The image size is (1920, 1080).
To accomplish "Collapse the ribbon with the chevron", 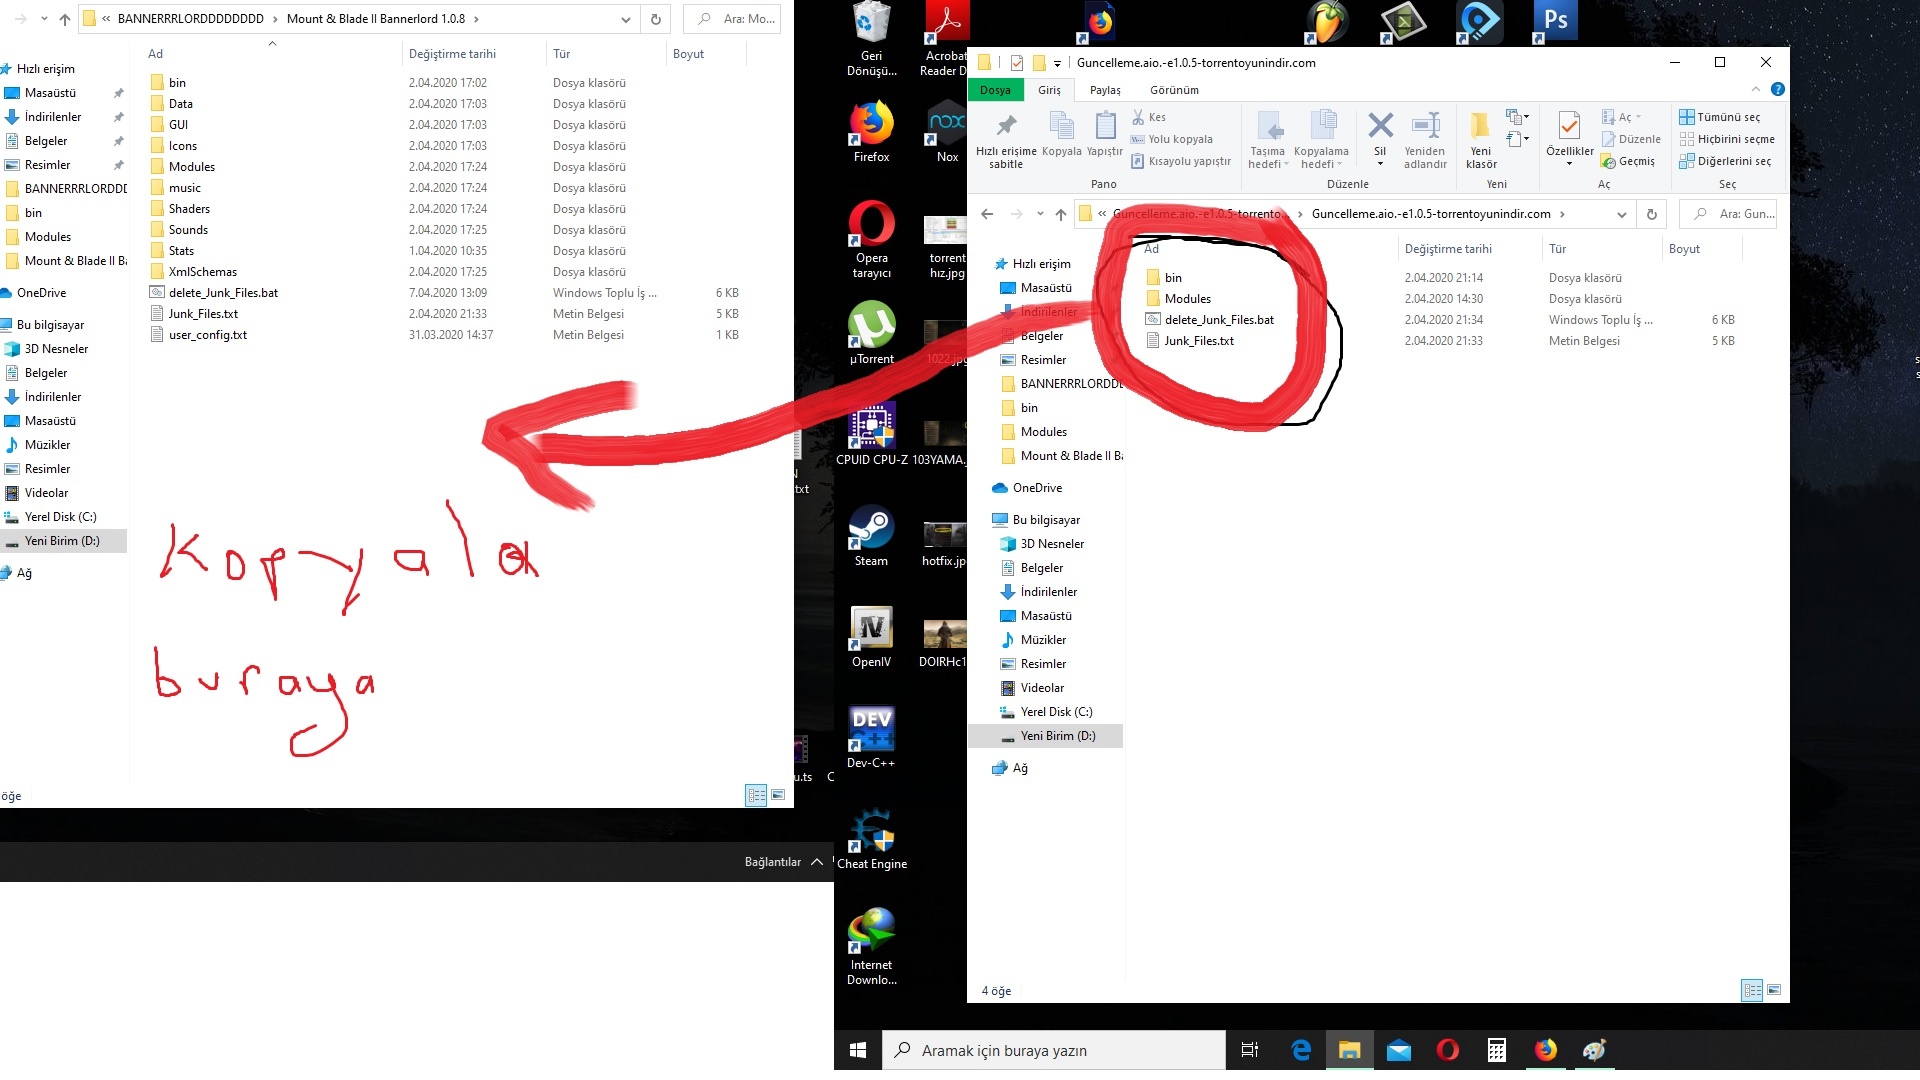I will click(1755, 89).
